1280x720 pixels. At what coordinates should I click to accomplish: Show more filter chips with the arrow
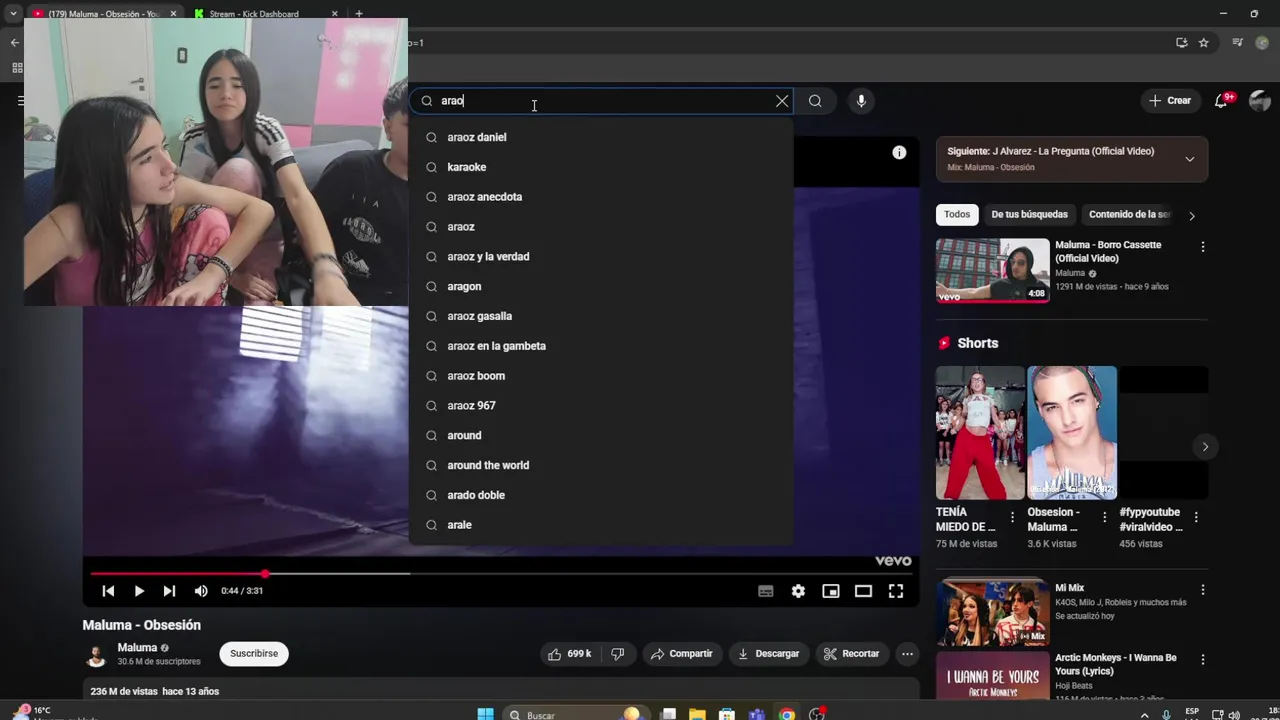tap(1191, 215)
